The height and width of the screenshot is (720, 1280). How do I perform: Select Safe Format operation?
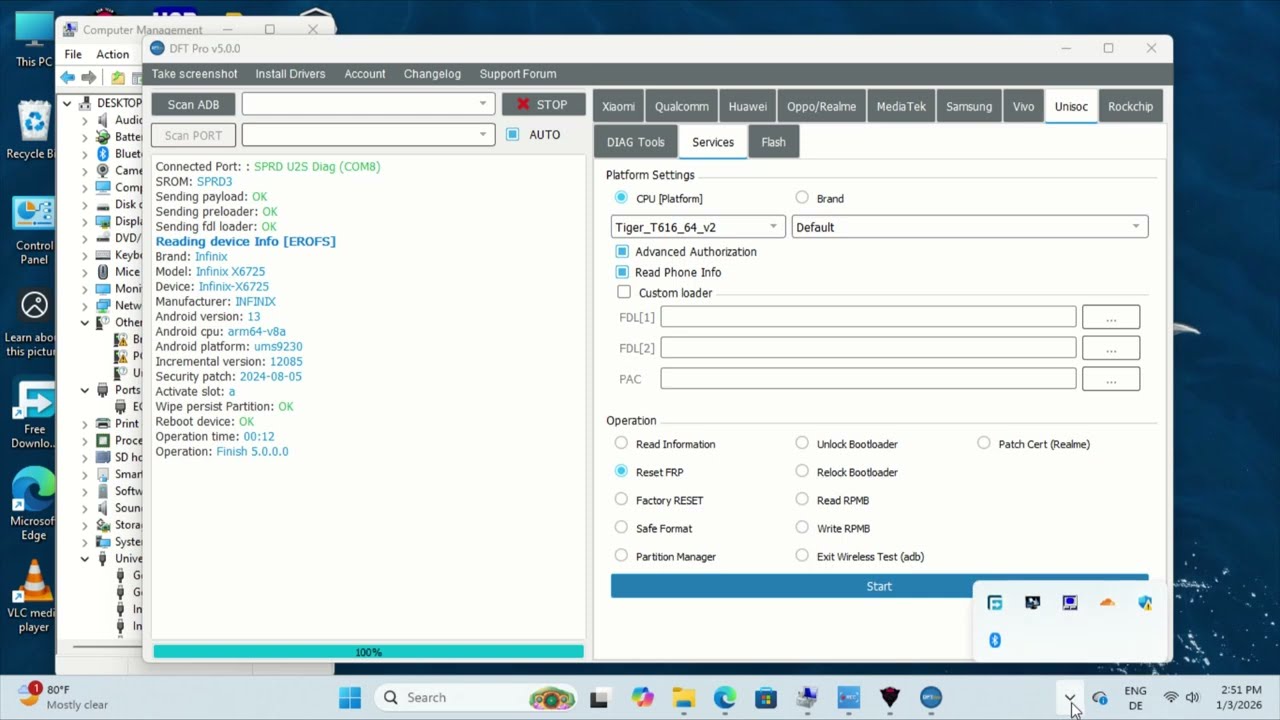(x=622, y=527)
